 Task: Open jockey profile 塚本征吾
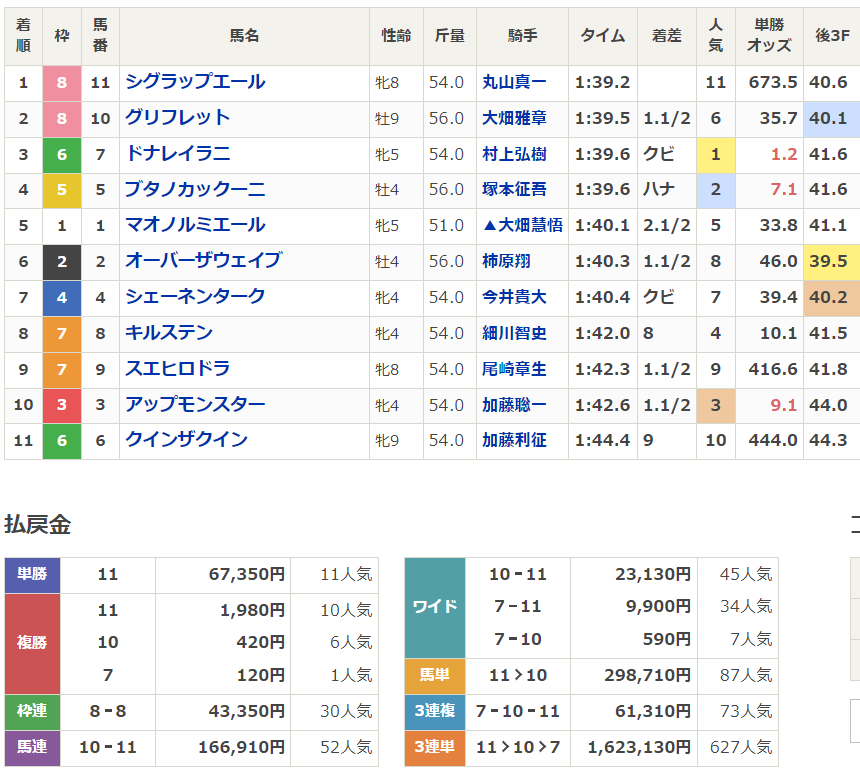[514, 190]
